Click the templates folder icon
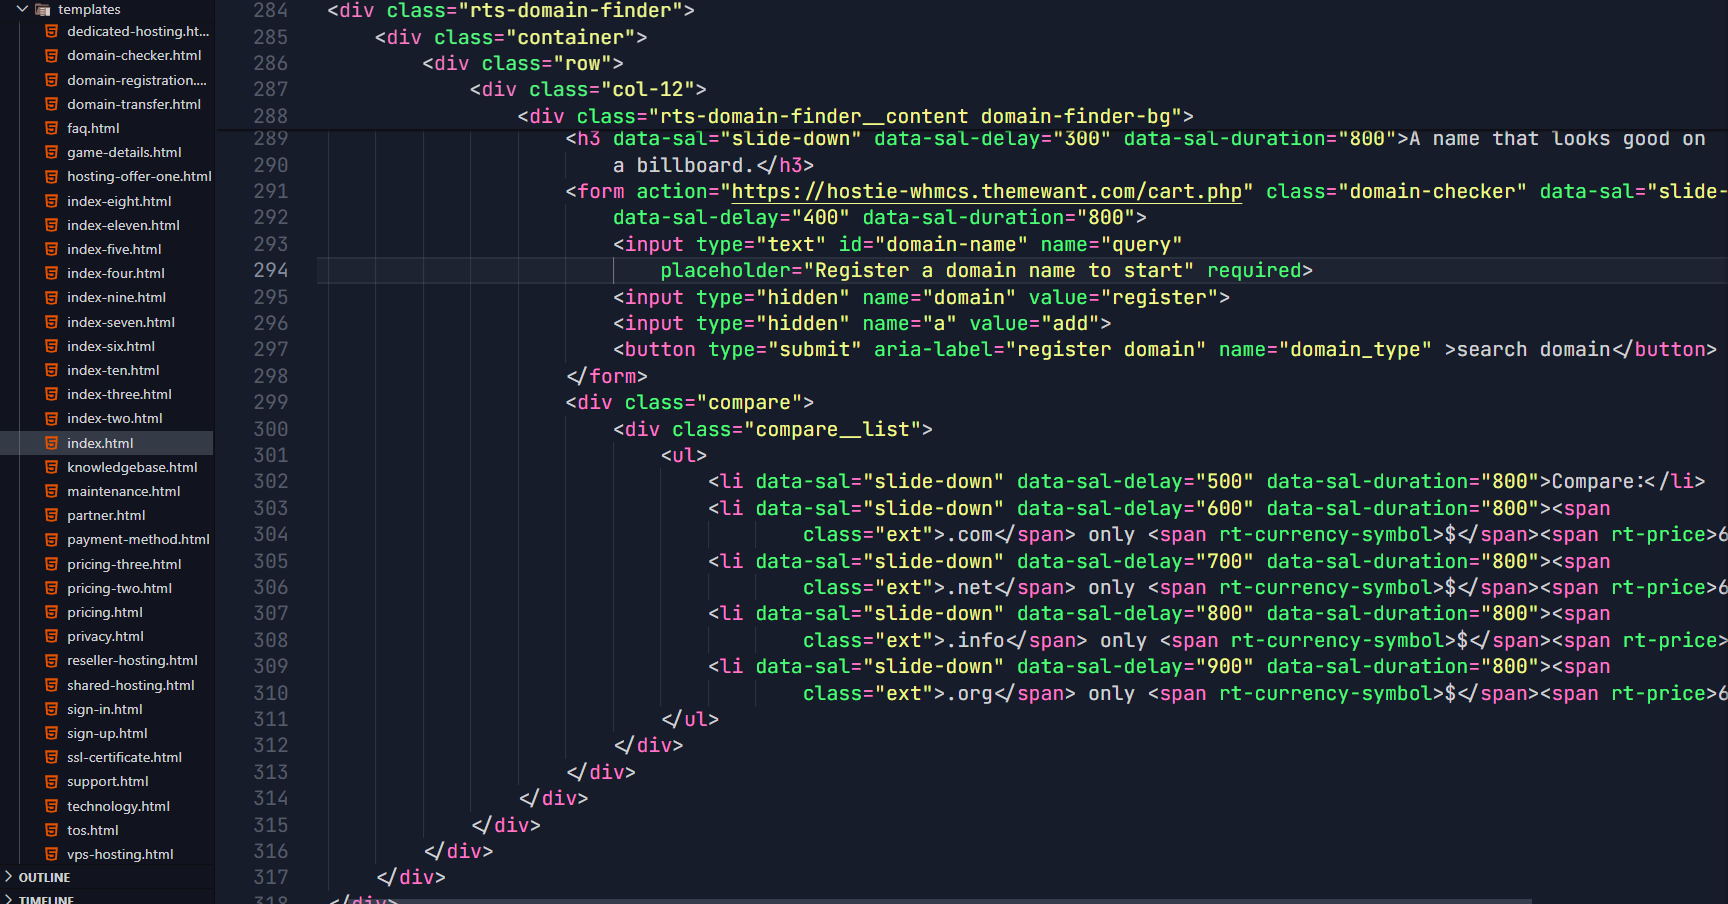The height and width of the screenshot is (904, 1728). coord(43,9)
